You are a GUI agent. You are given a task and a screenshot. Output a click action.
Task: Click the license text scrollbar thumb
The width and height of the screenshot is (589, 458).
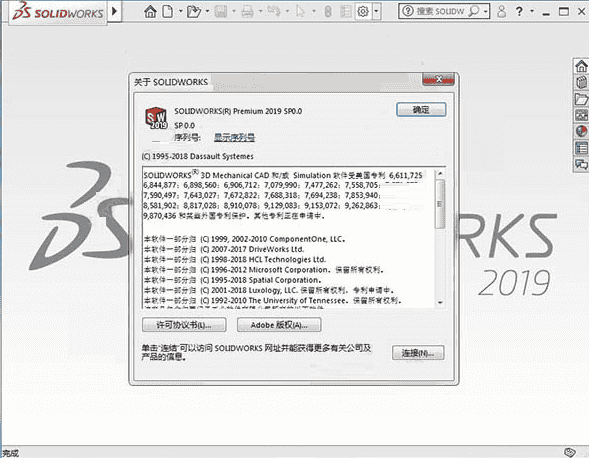pyautogui.click(x=440, y=204)
